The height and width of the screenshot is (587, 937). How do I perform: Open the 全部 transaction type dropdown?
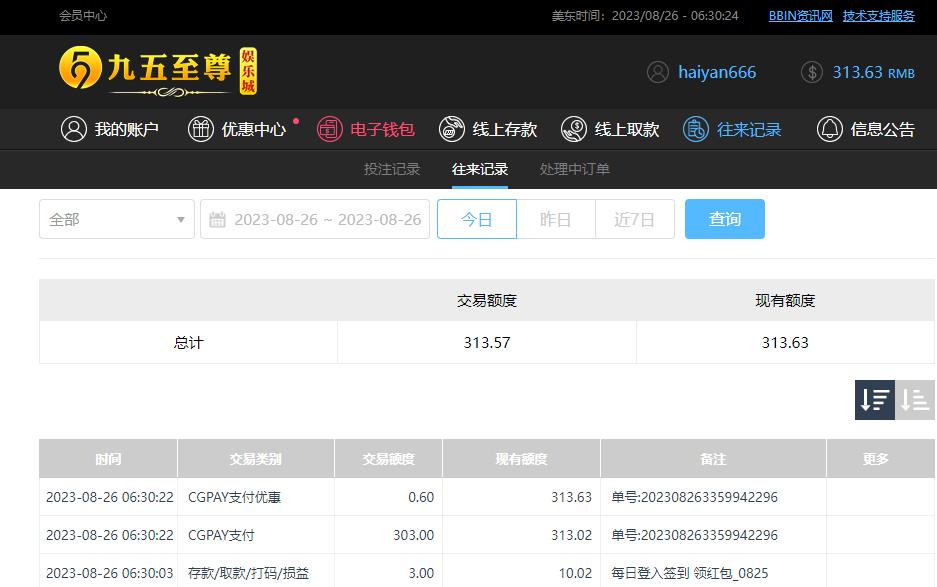coord(117,219)
